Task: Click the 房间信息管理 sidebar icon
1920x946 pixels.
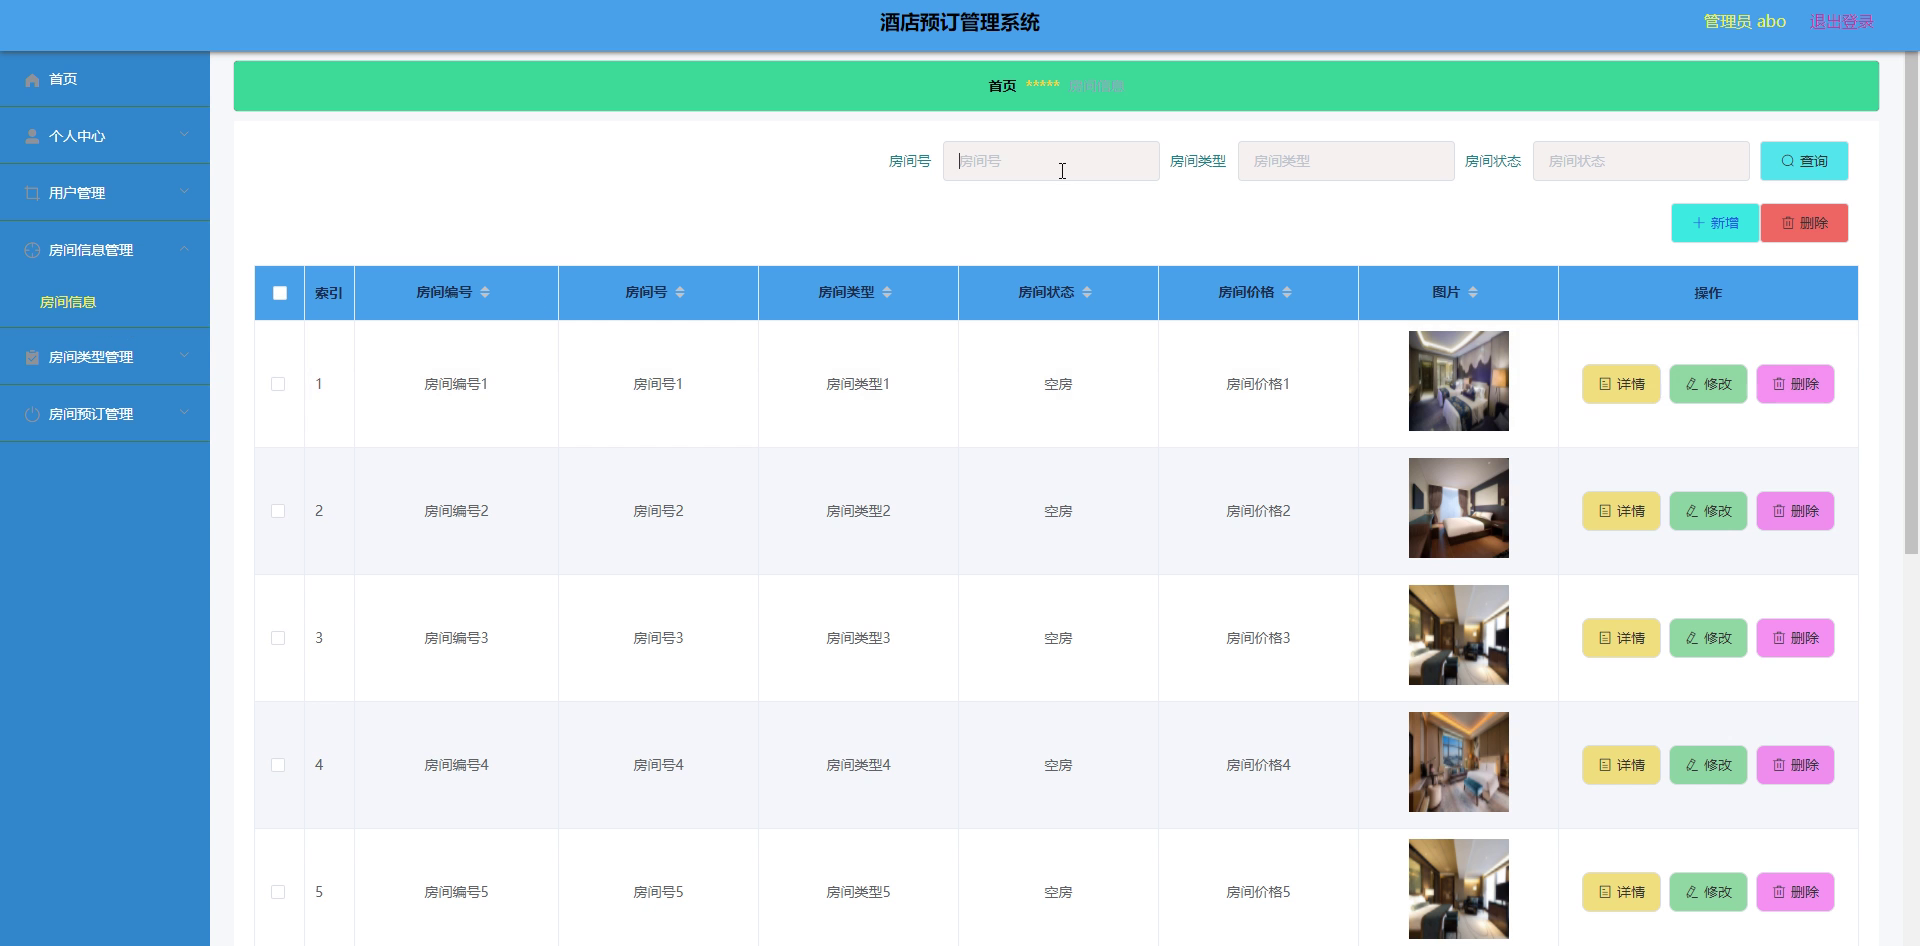Action: click(x=32, y=250)
